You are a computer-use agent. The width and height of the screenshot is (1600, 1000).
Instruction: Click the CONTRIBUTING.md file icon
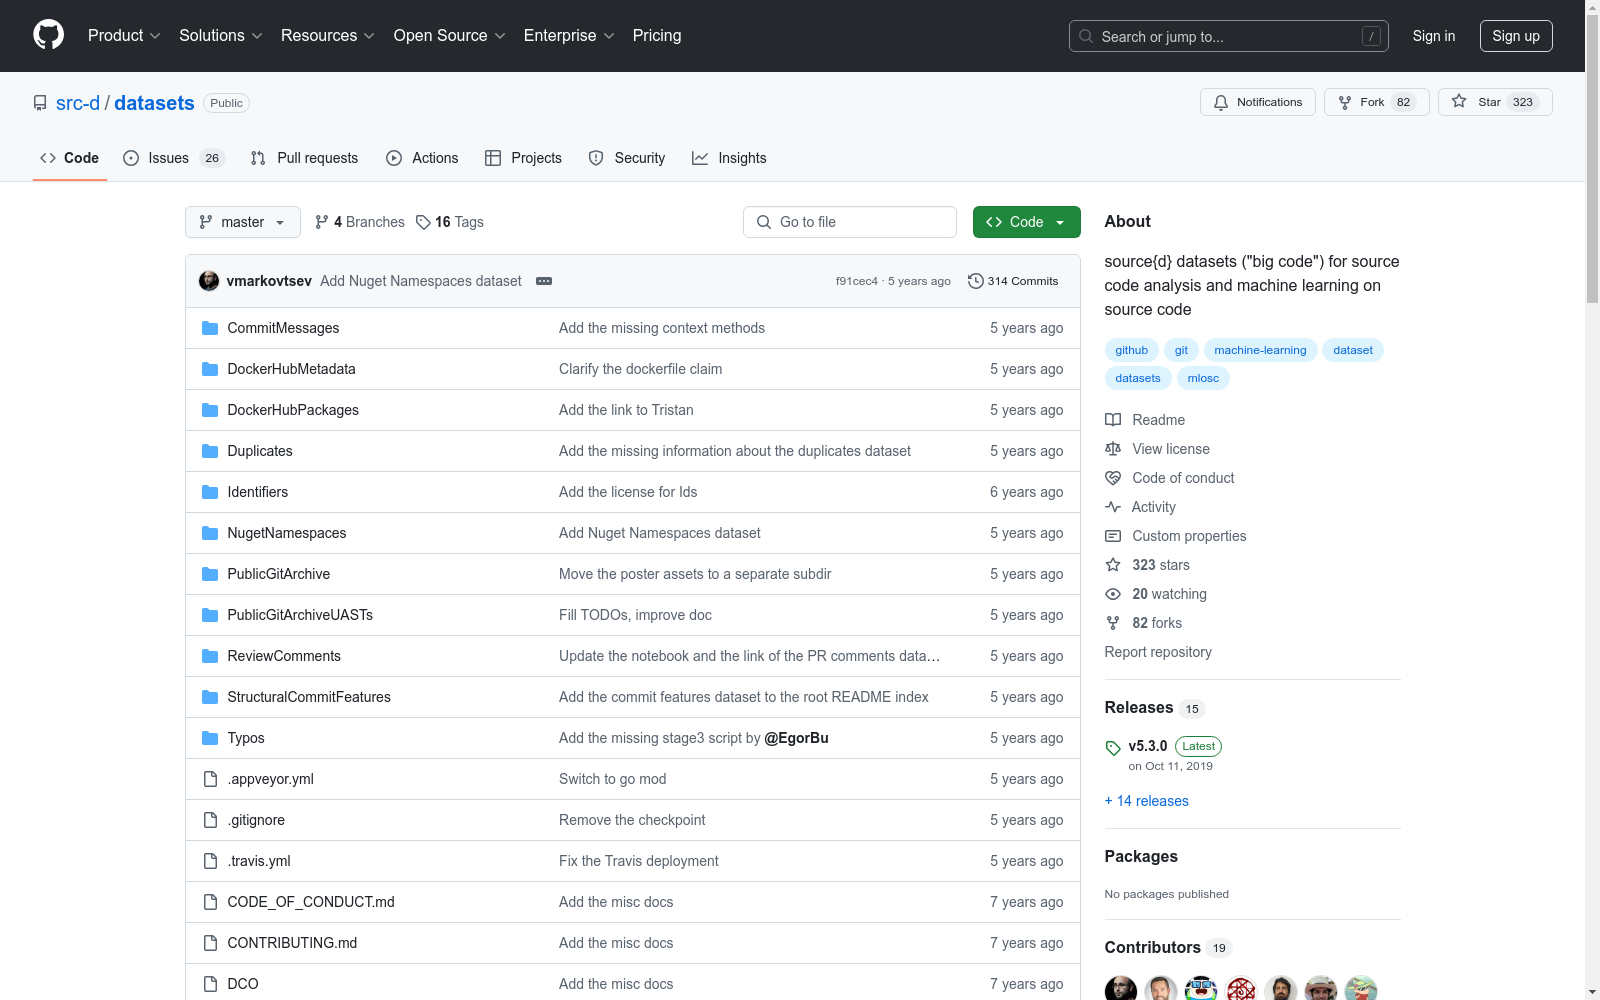coord(210,943)
